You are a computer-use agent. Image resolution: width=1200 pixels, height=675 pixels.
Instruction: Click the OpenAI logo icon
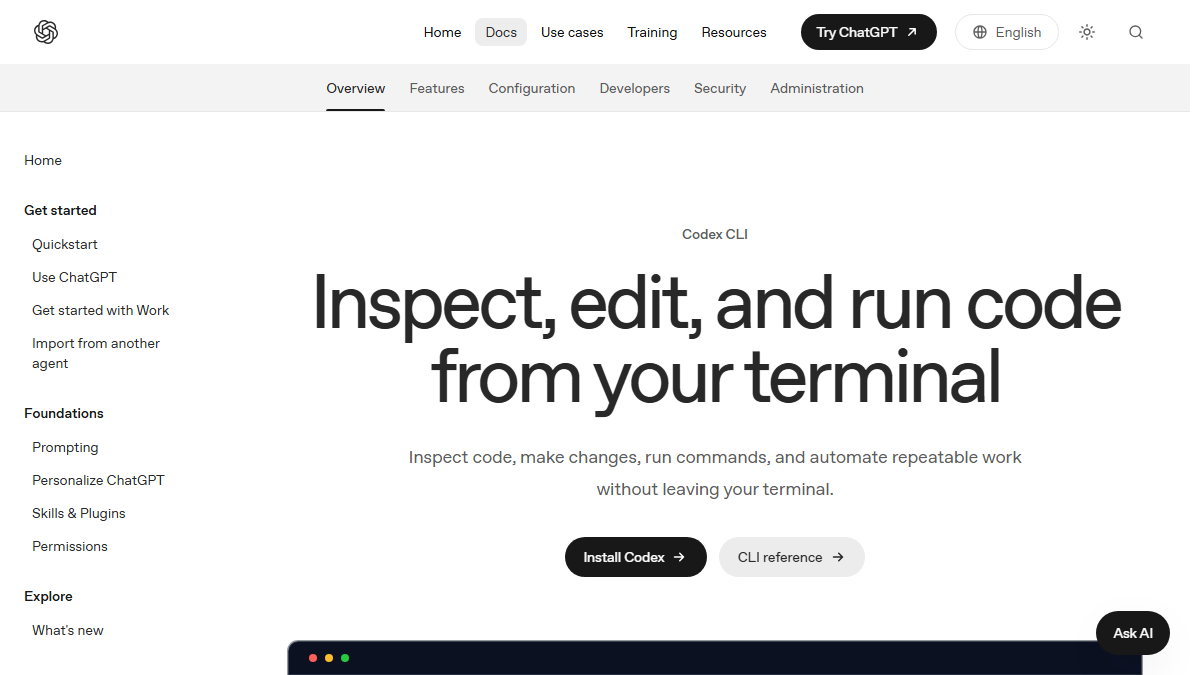click(x=46, y=32)
